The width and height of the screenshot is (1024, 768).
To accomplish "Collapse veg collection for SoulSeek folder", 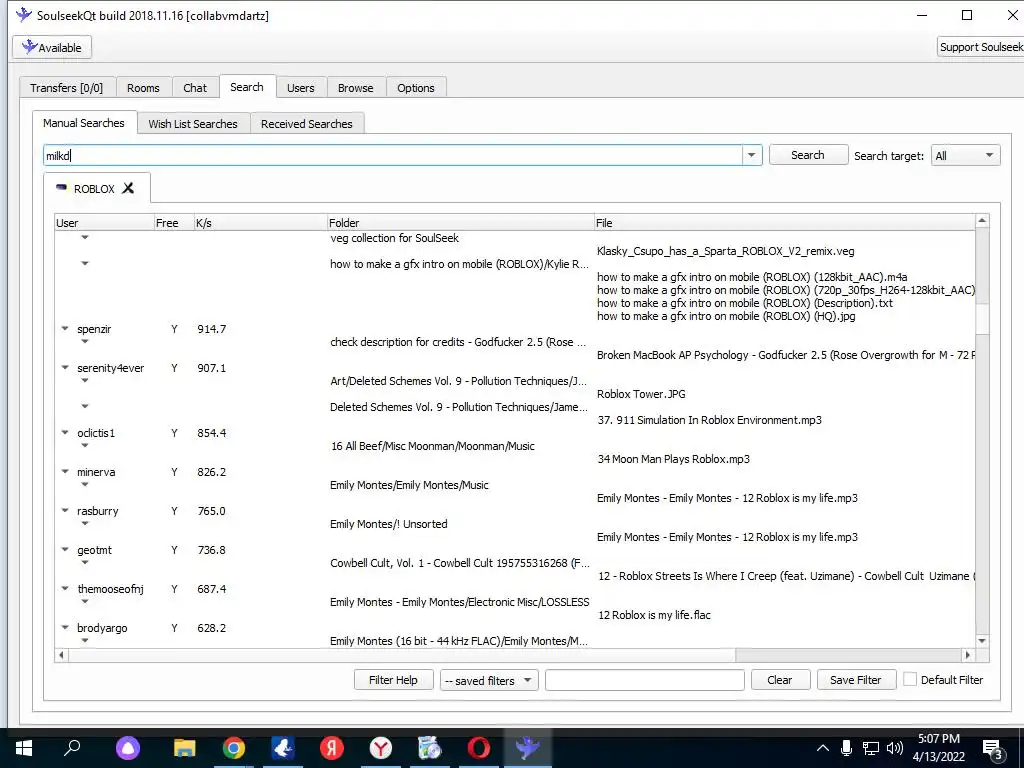I will coord(85,238).
